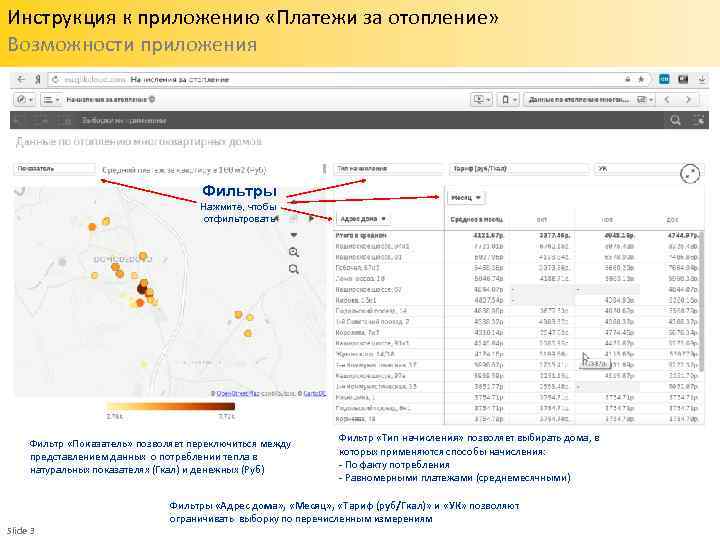Go back with the browser back arrow

pos(21,79)
